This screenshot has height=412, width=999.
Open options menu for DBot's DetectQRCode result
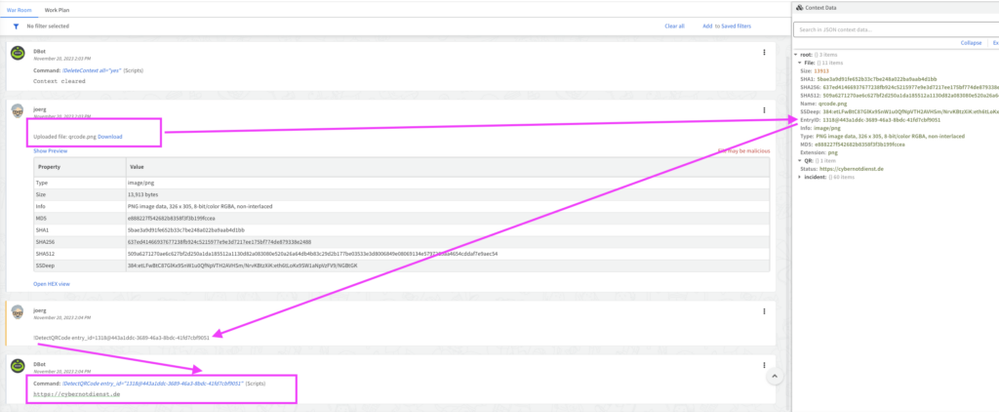(x=764, y=365)
